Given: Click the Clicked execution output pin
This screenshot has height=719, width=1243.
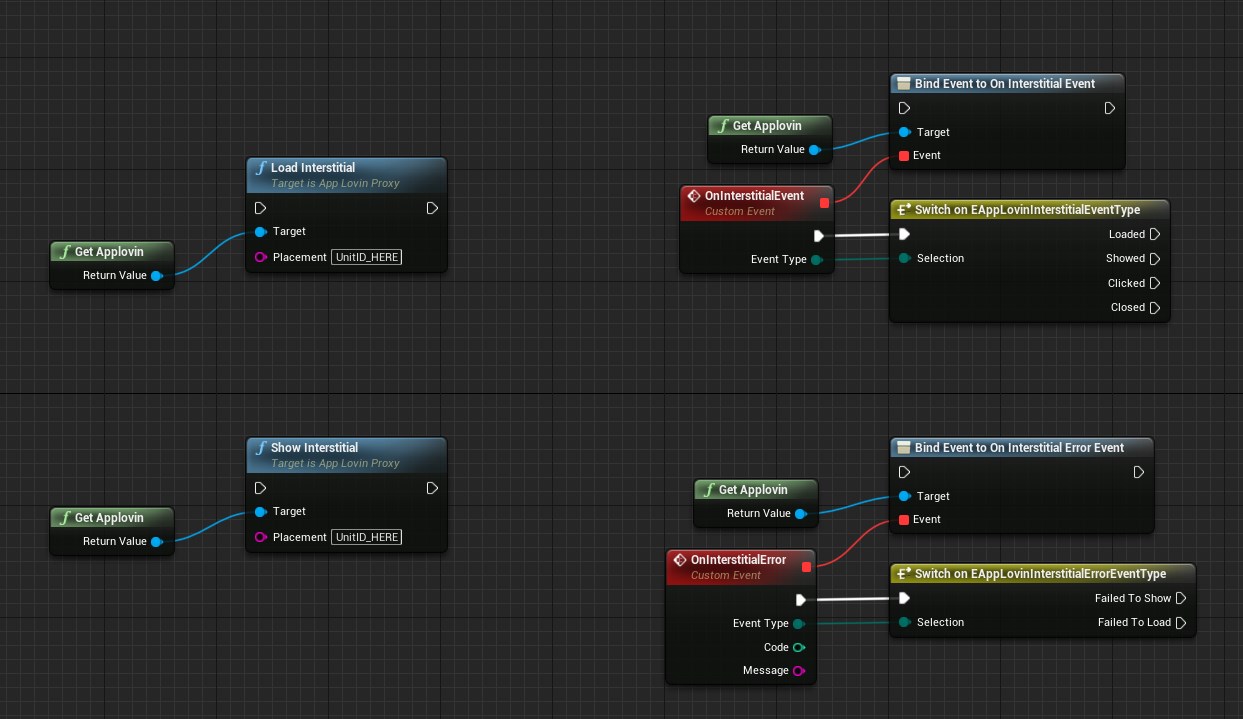Looking at the screenshot, I should pos(1154,283).
